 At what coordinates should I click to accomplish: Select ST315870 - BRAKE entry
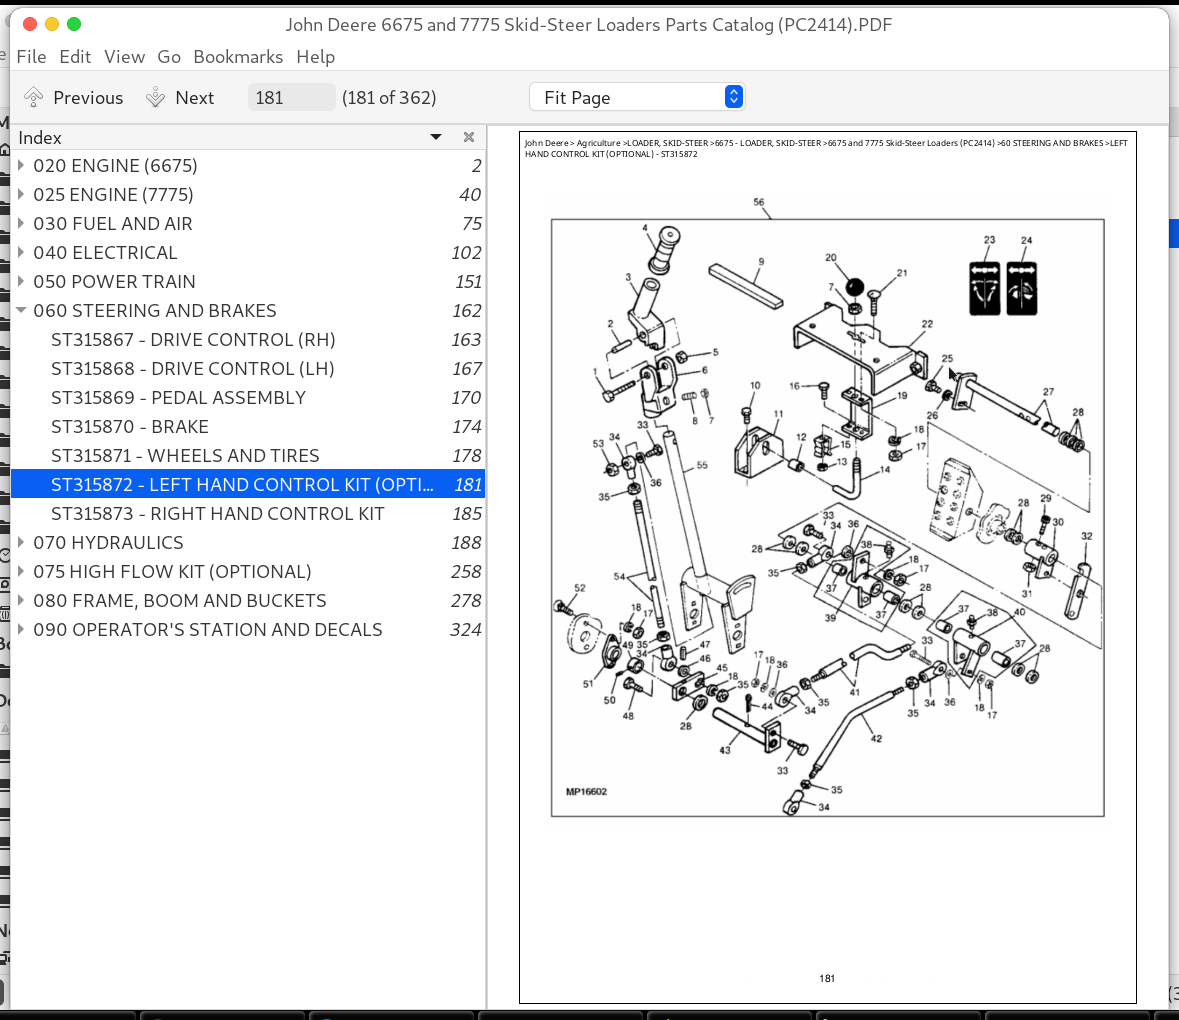pos(248,427)
